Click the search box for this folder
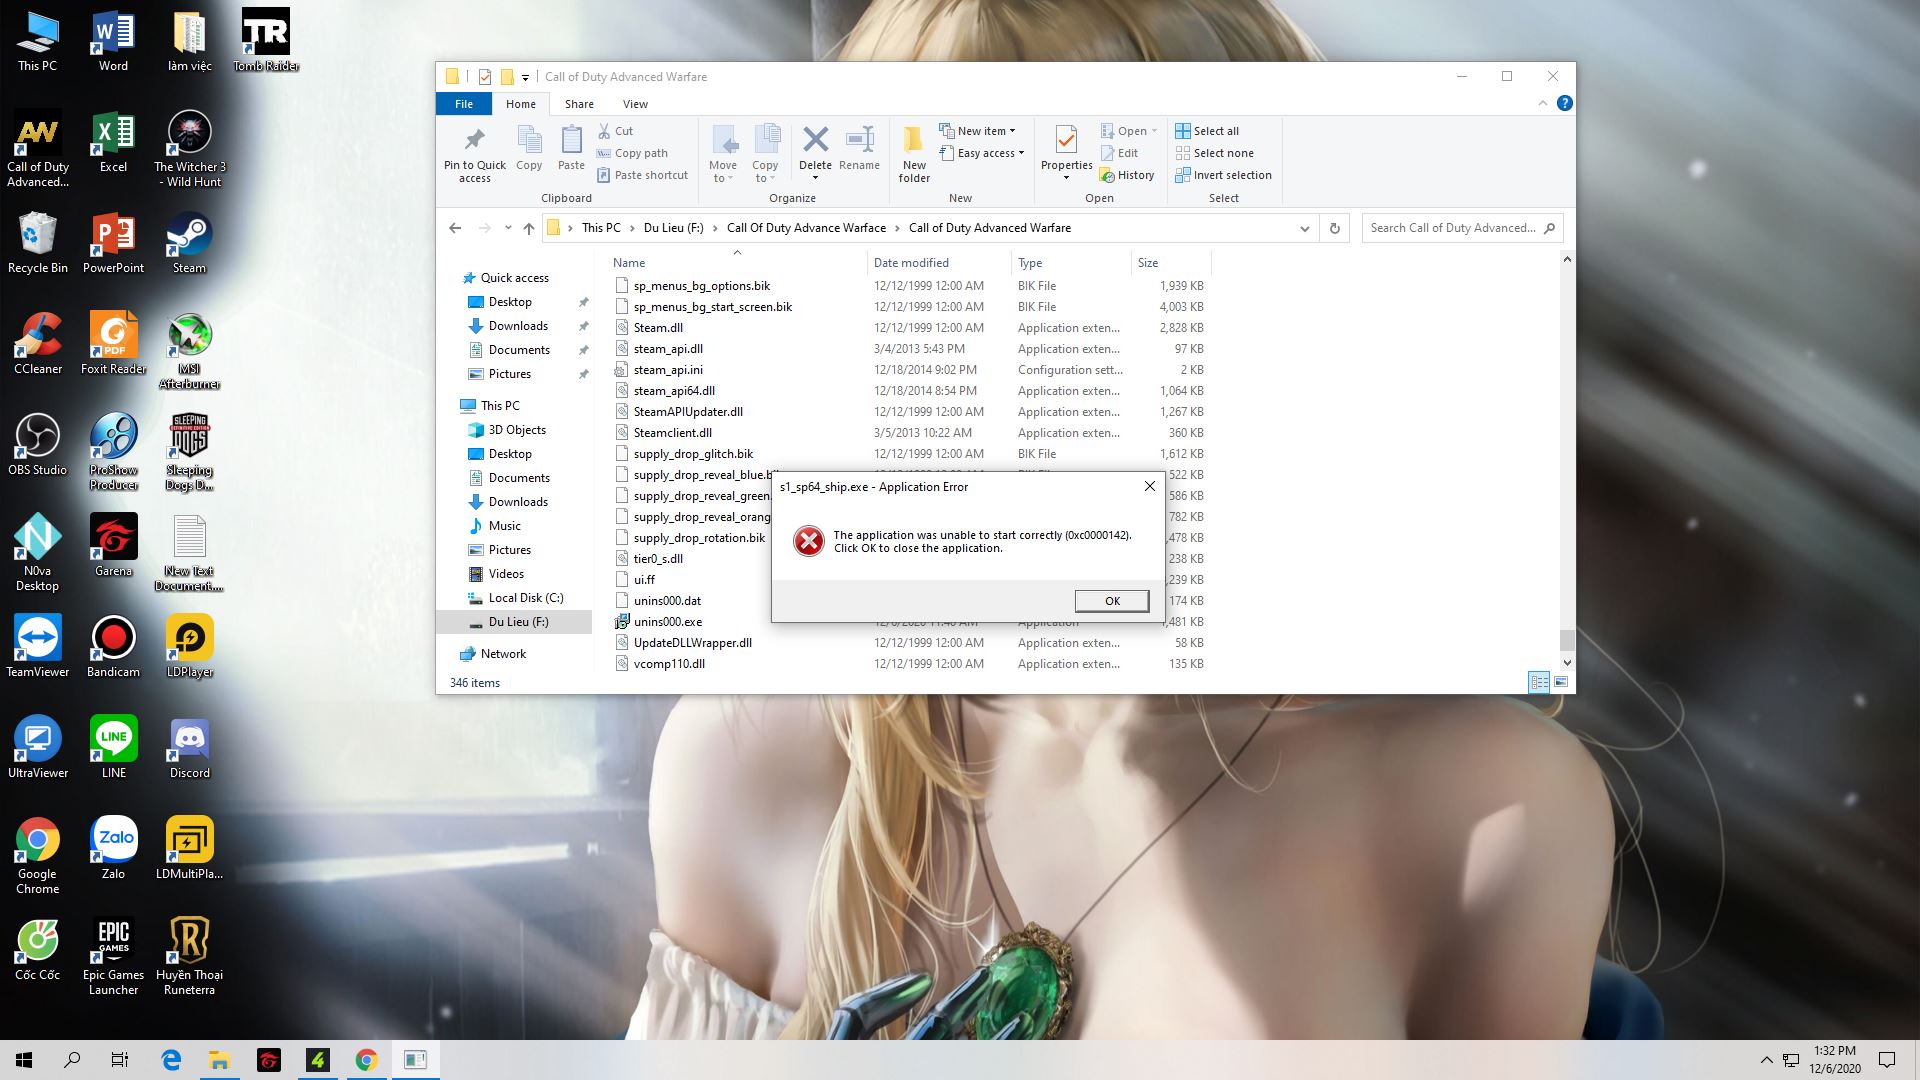The width and height of the screenshot is (1920, 1080). coord(1450,227)
